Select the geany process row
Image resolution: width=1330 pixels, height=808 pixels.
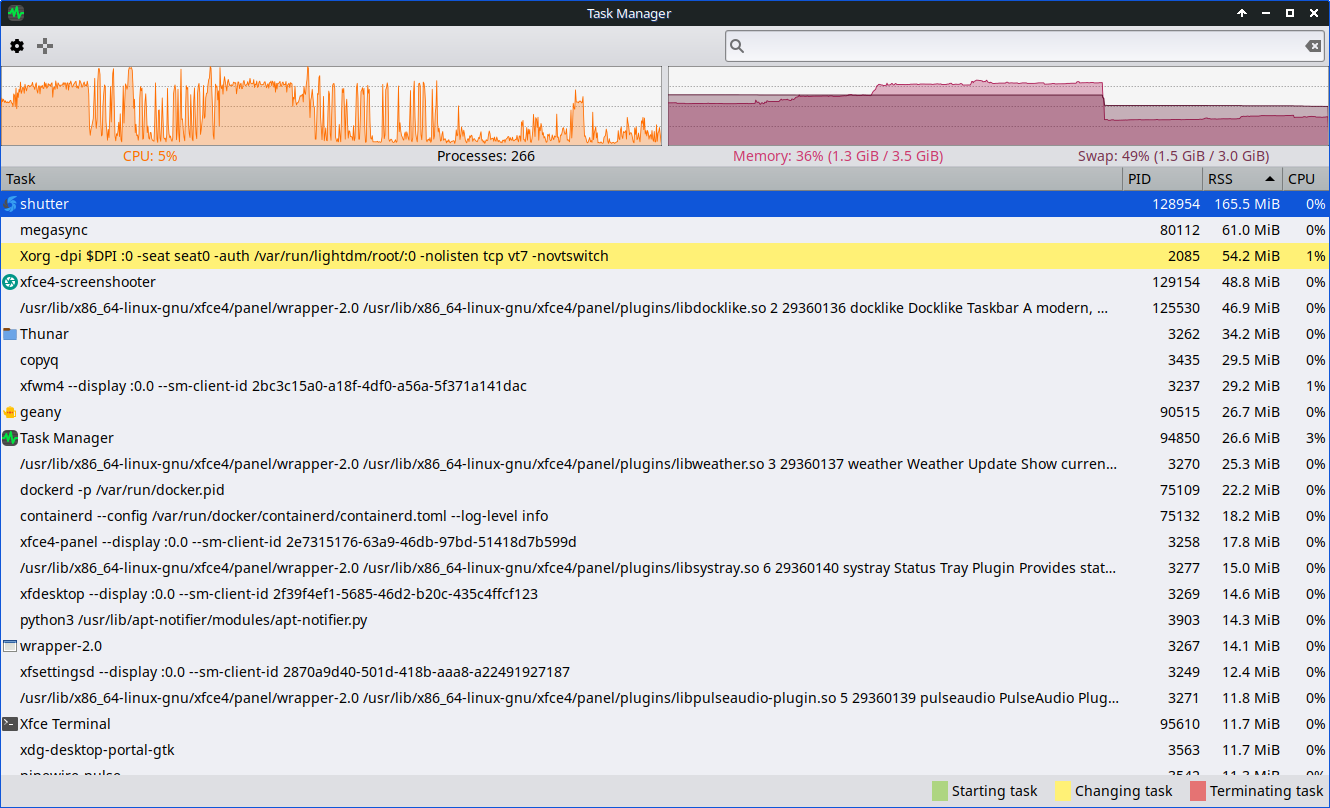665,412
